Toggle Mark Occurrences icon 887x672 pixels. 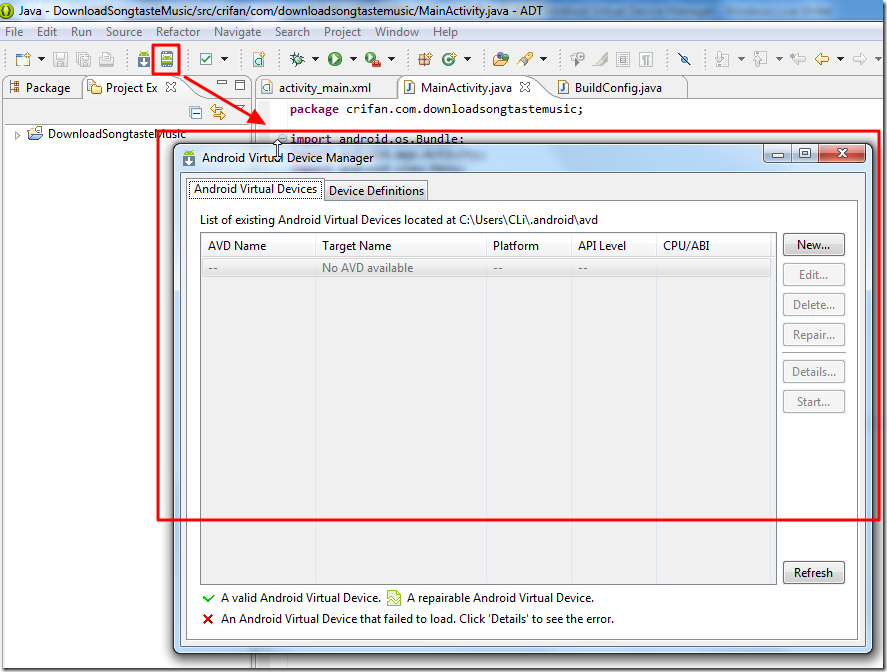point(601,59)
